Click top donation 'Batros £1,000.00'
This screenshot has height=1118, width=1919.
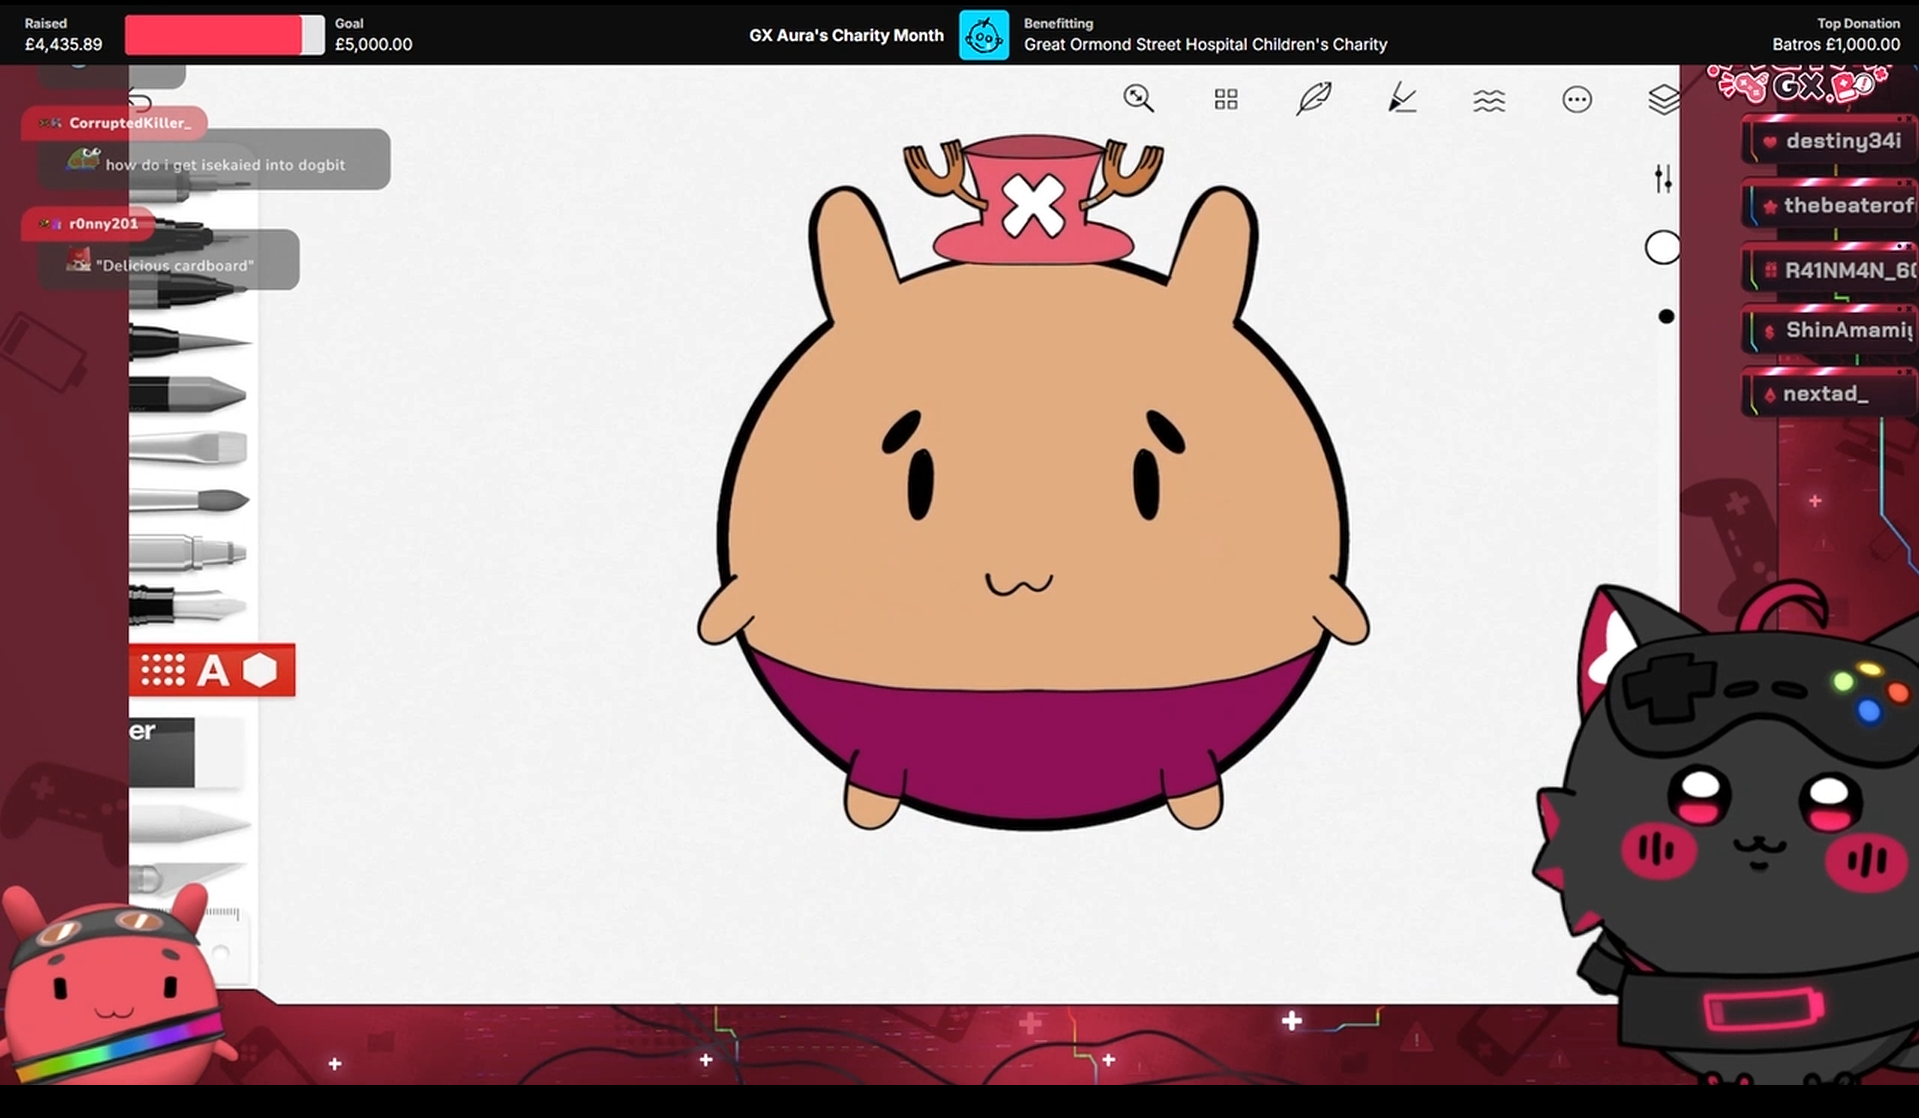(x=1836, y=44)
